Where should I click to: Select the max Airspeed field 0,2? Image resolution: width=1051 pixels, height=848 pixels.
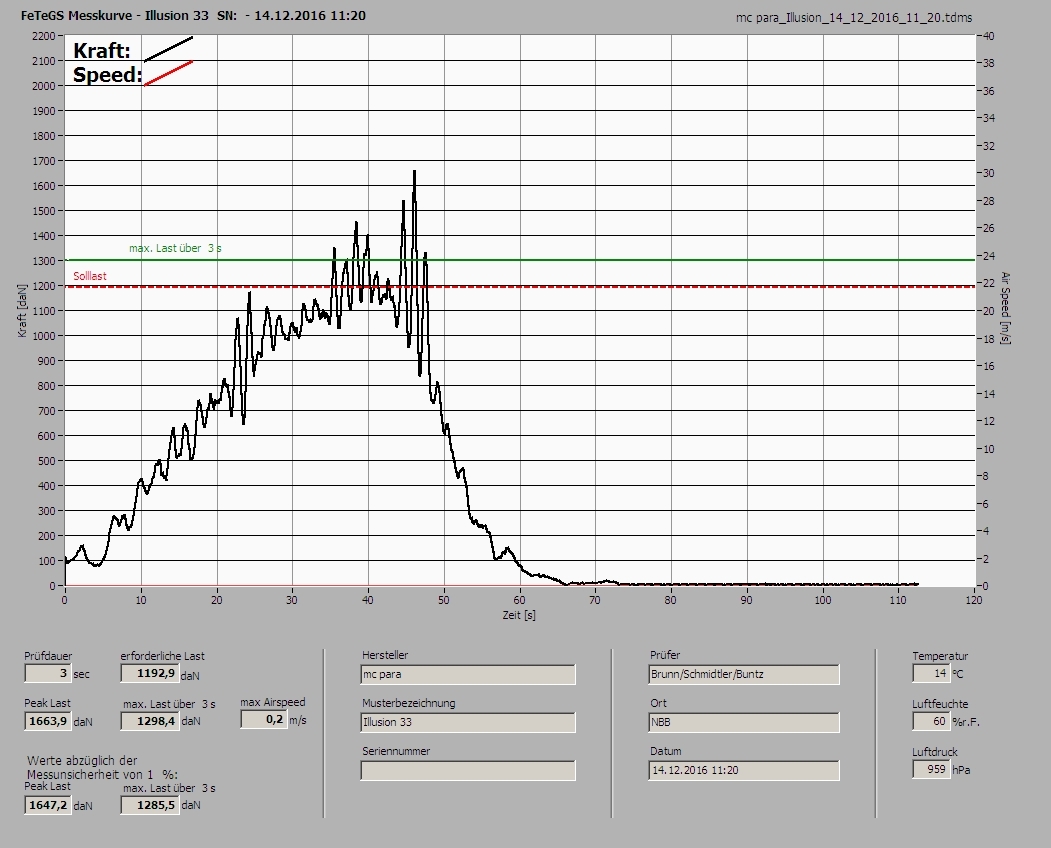coord(263,719)
